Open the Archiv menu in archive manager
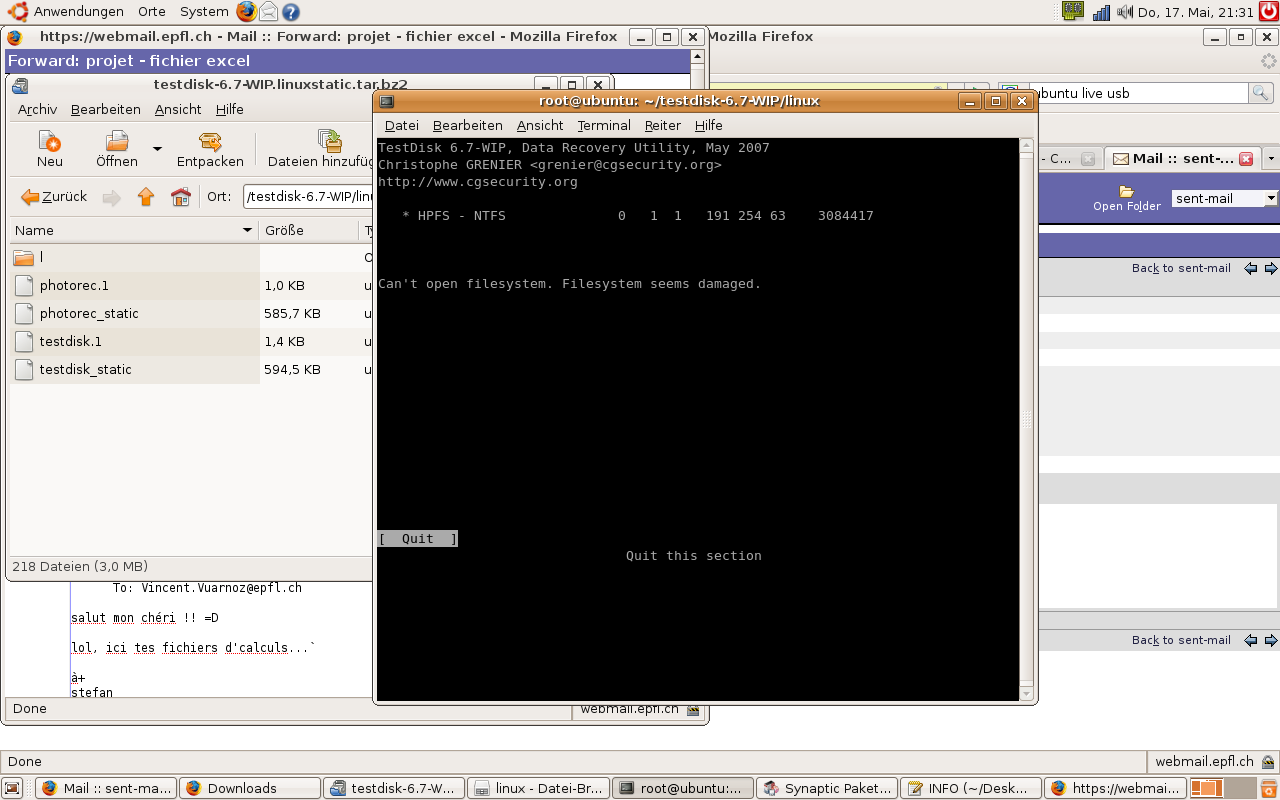The height and width of the screenshot is (800, 1280). [x=37, y=110]
